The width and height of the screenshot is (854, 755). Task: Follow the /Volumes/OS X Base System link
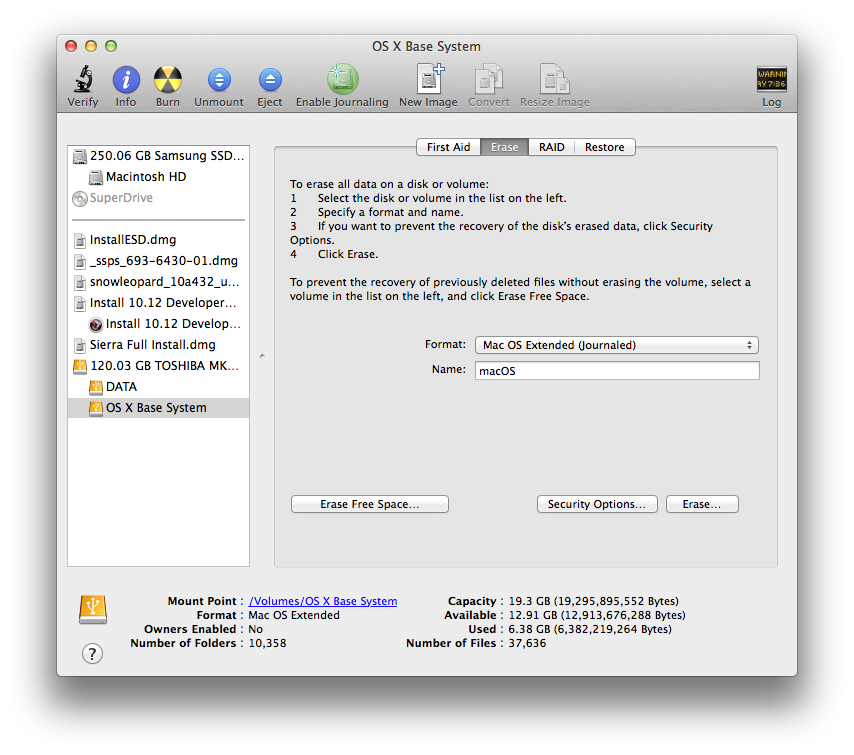tap(322, 600)
